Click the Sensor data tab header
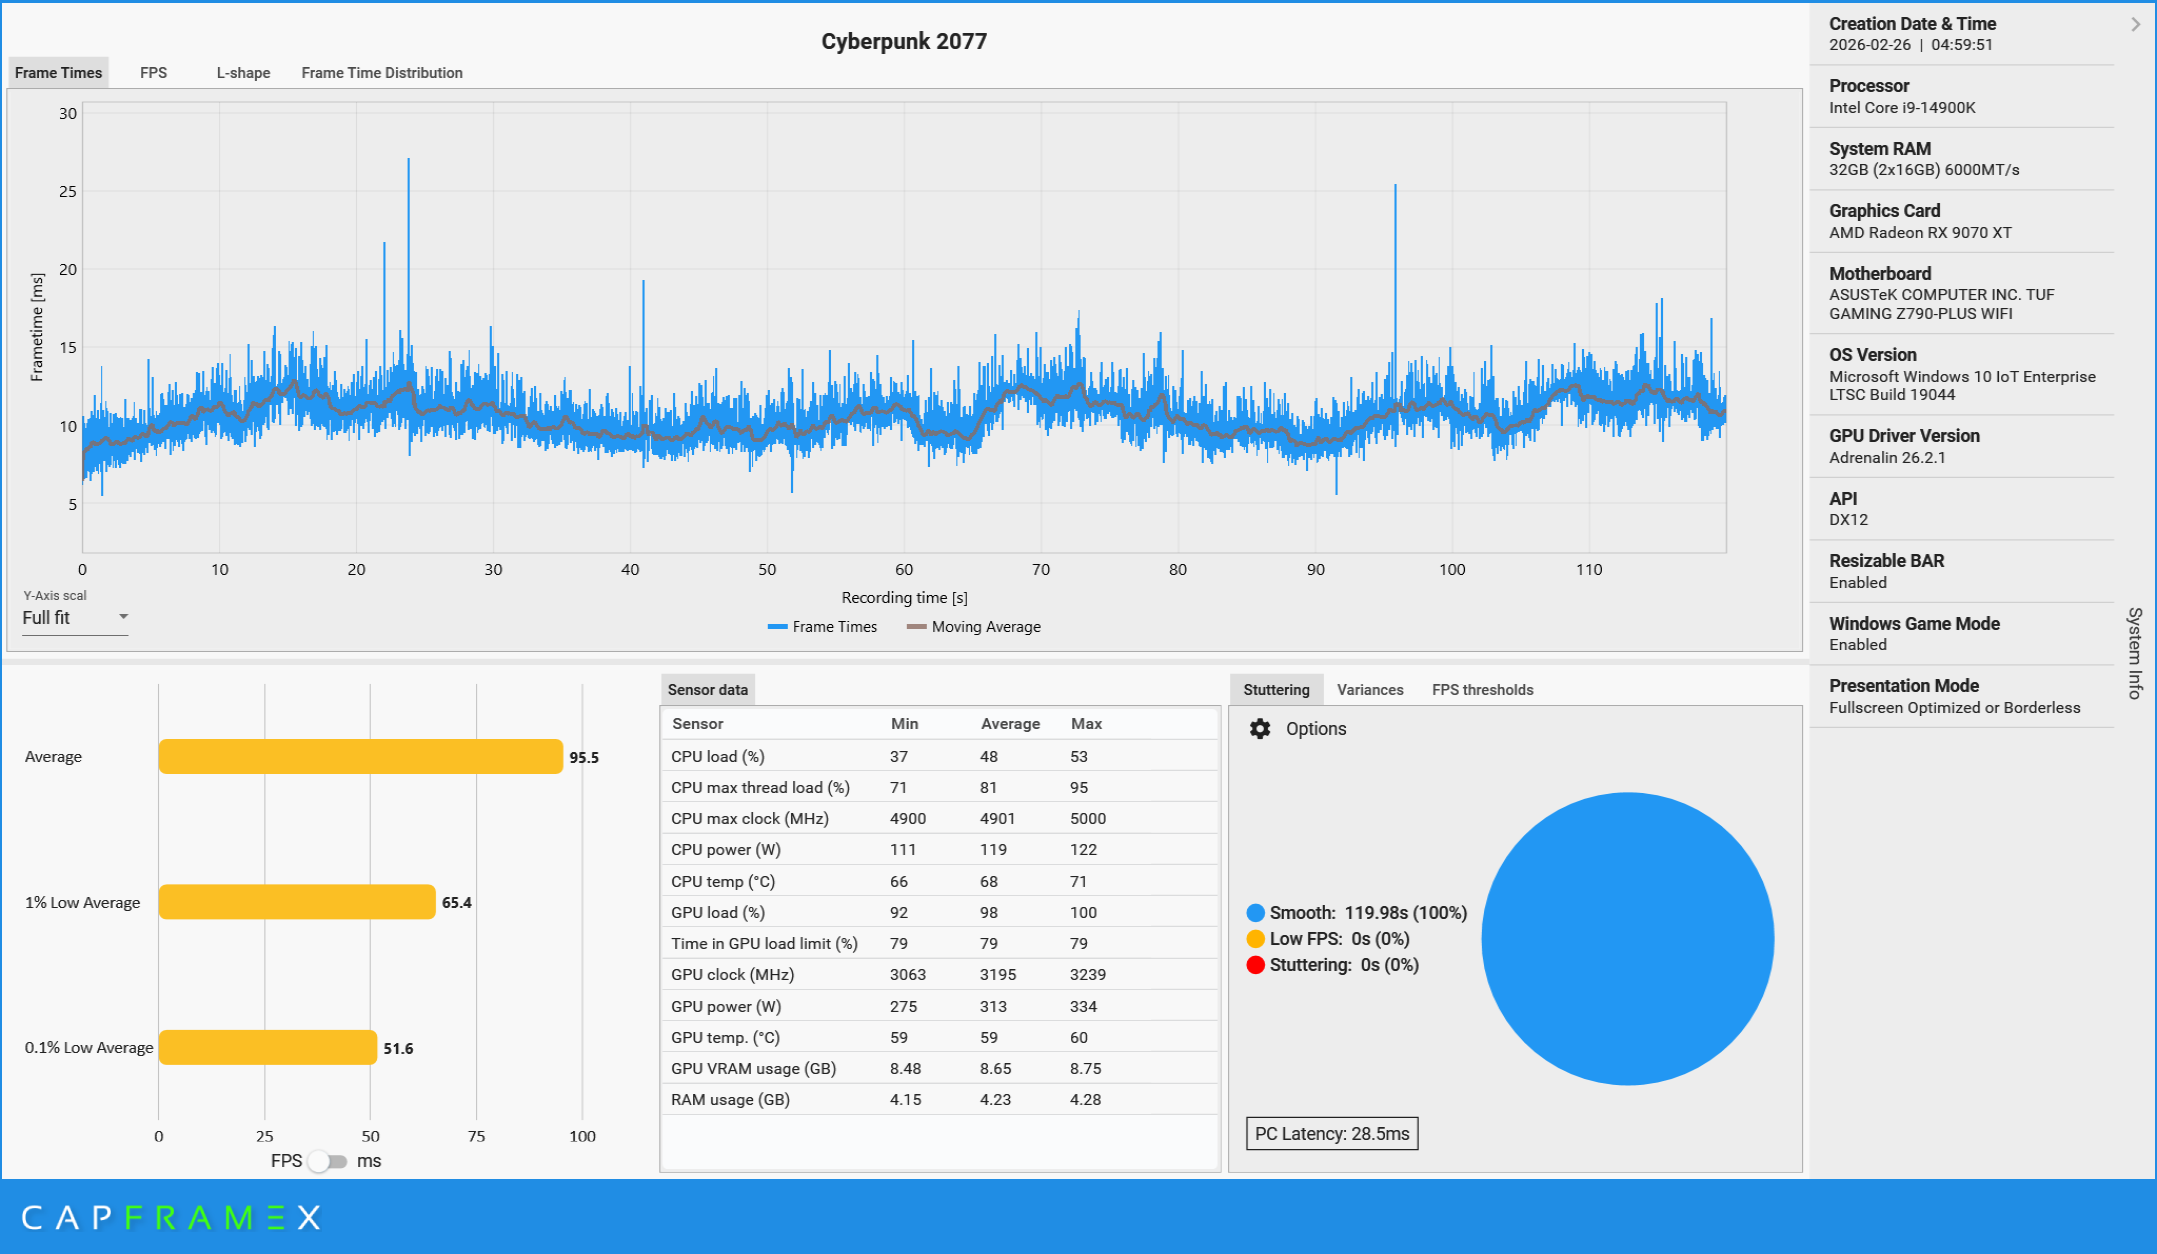 point(707,690)
